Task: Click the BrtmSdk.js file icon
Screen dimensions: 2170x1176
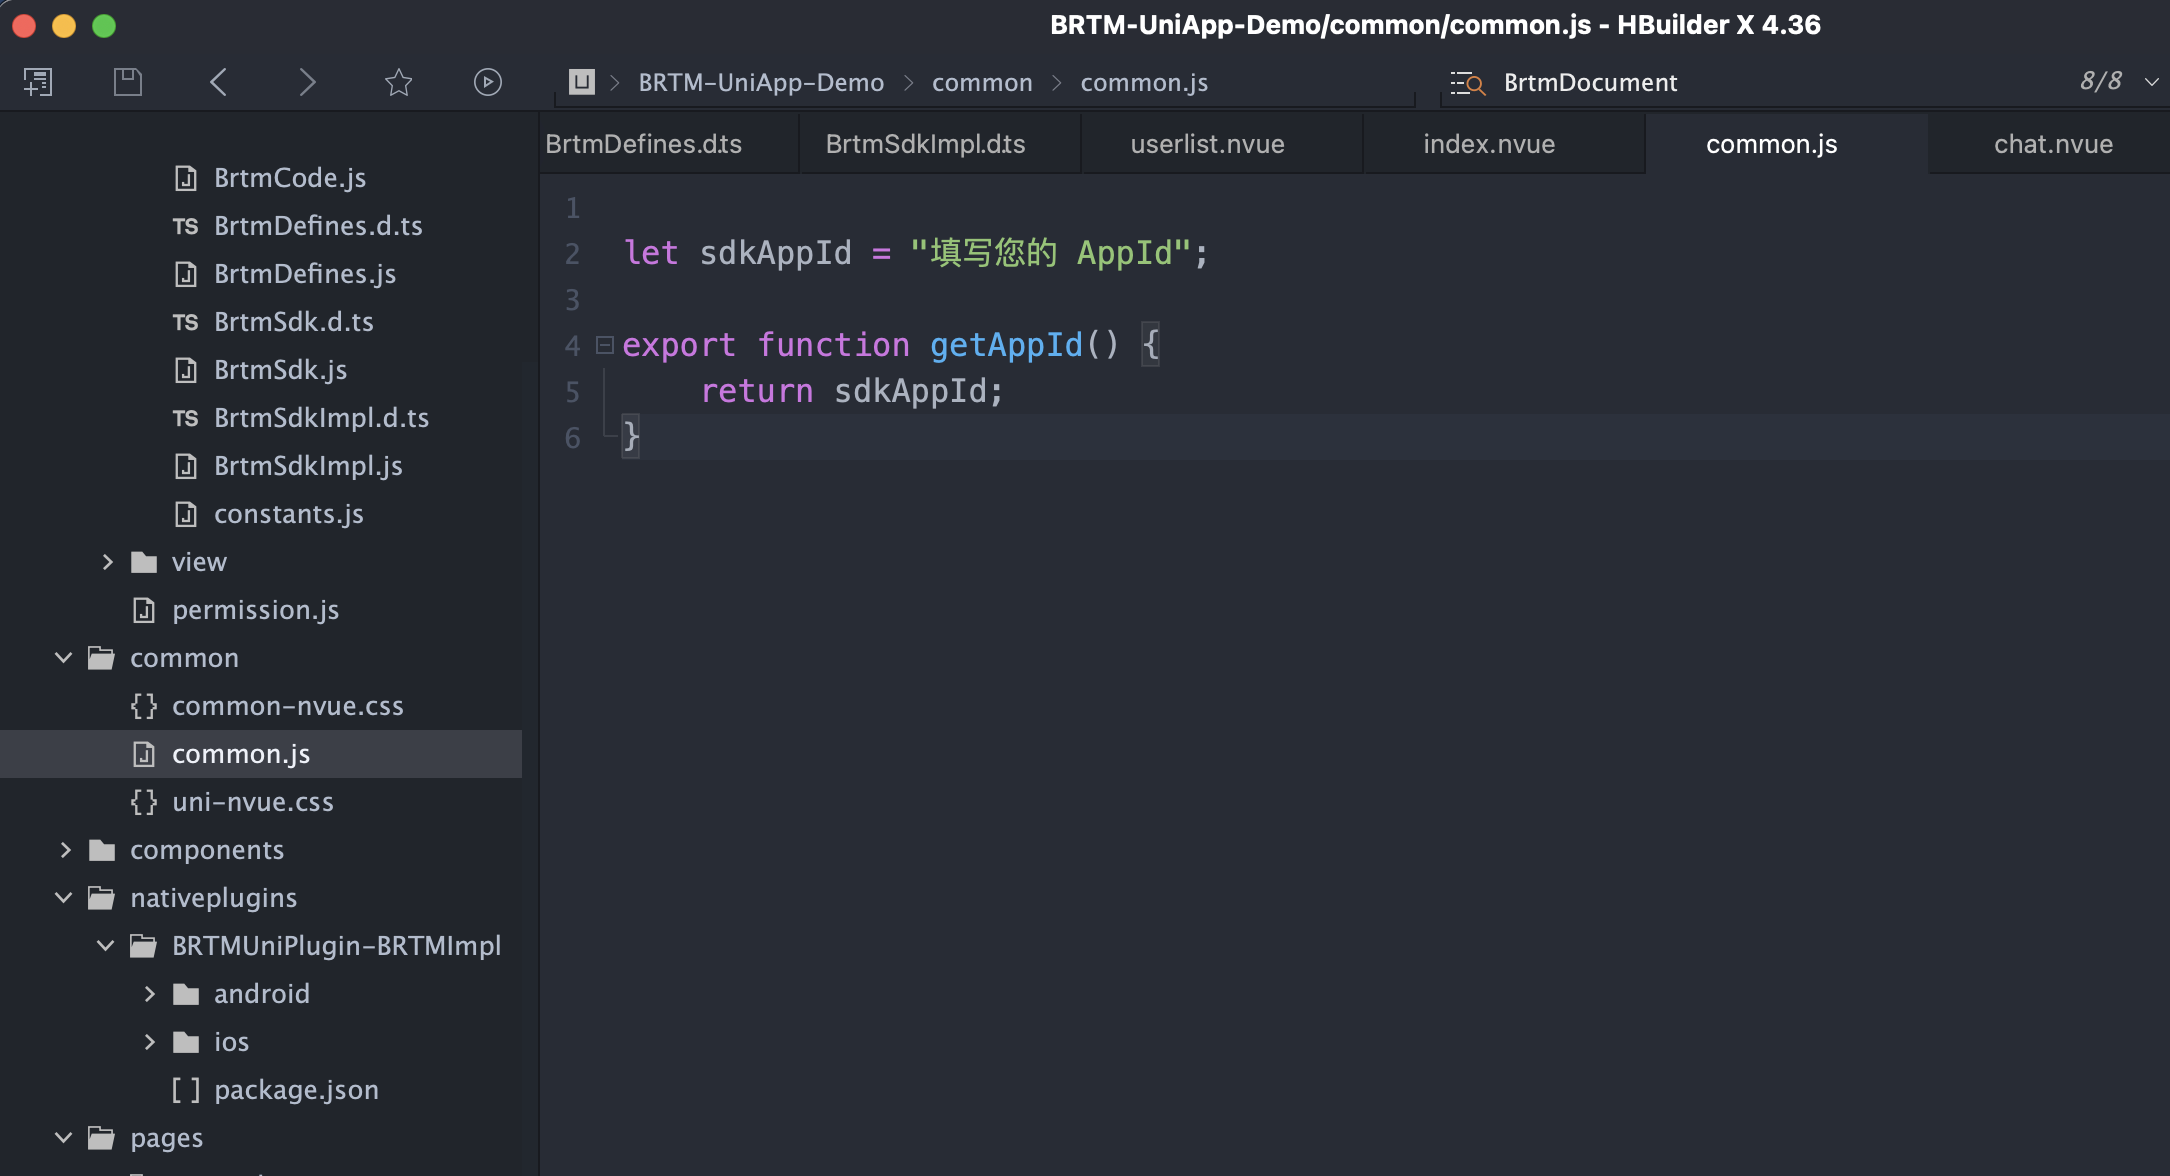Action: tap(186, 370)
